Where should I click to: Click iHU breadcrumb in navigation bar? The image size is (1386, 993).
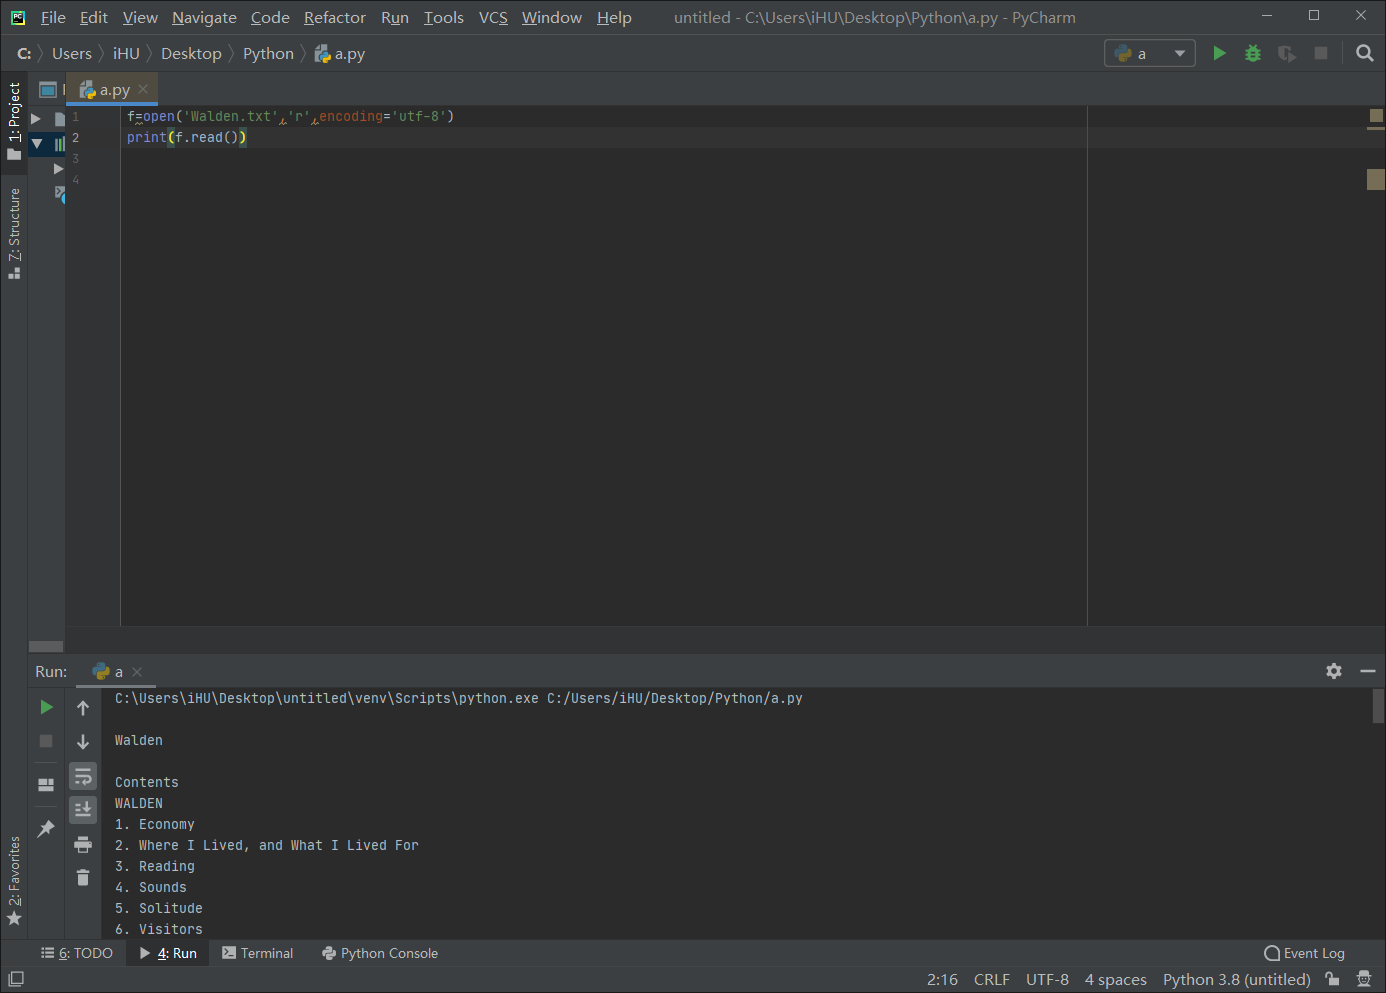point(126,53)
